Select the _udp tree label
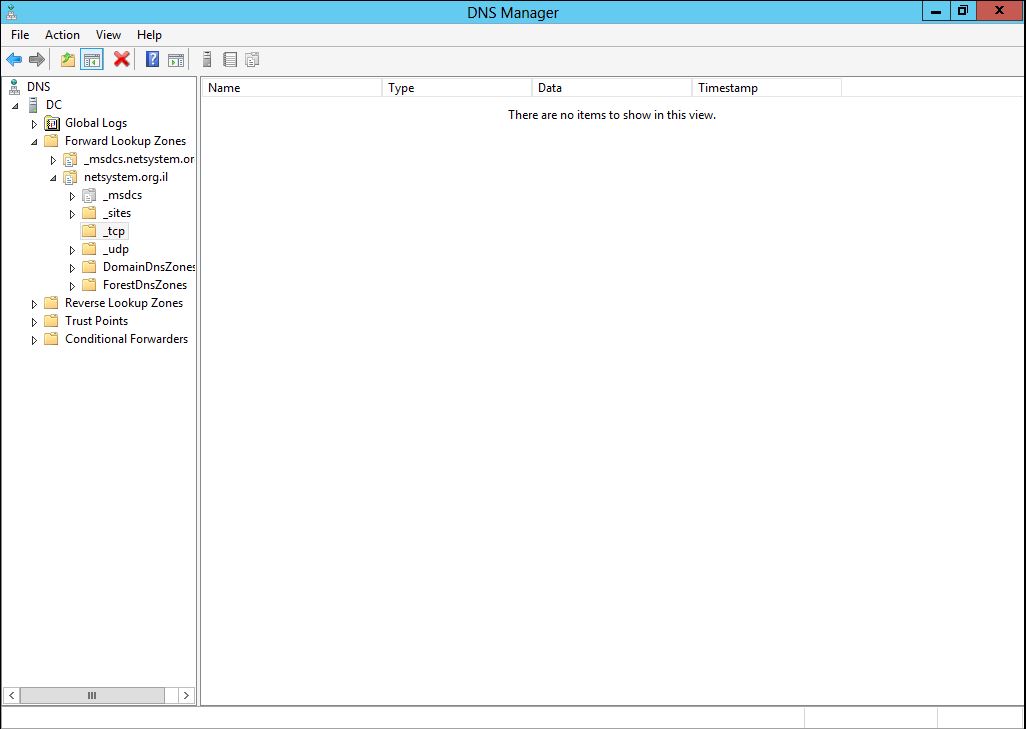The height and width of the screenshot is (729, 1026). tap(116, 249)
